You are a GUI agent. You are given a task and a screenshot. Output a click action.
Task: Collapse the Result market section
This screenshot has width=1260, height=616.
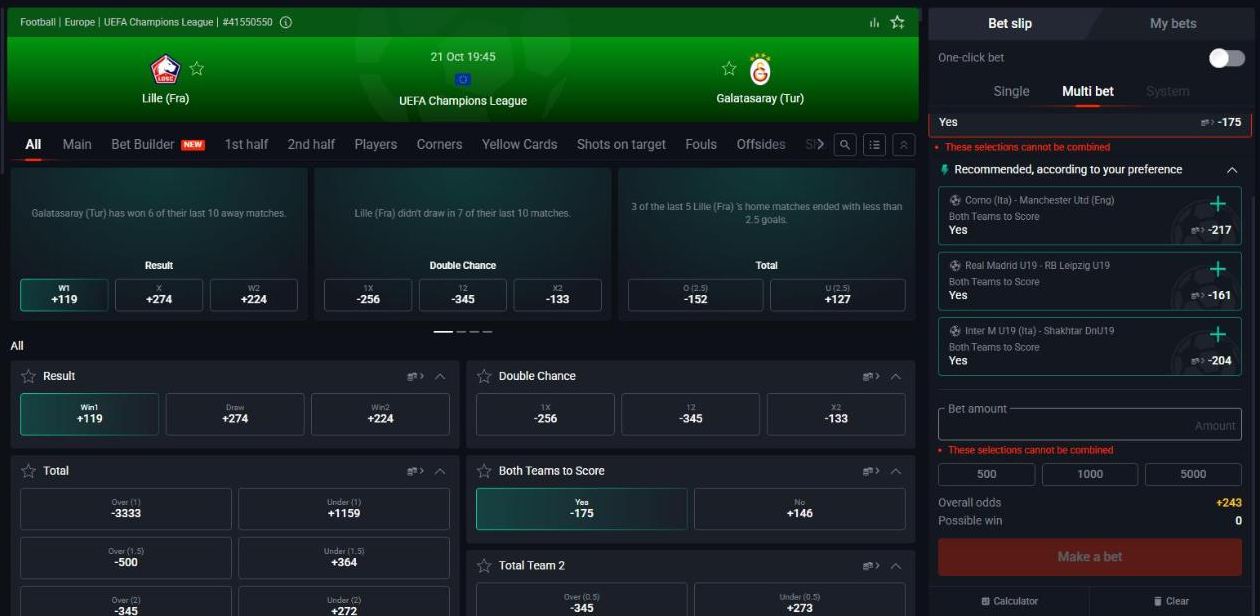pos(440,377)
